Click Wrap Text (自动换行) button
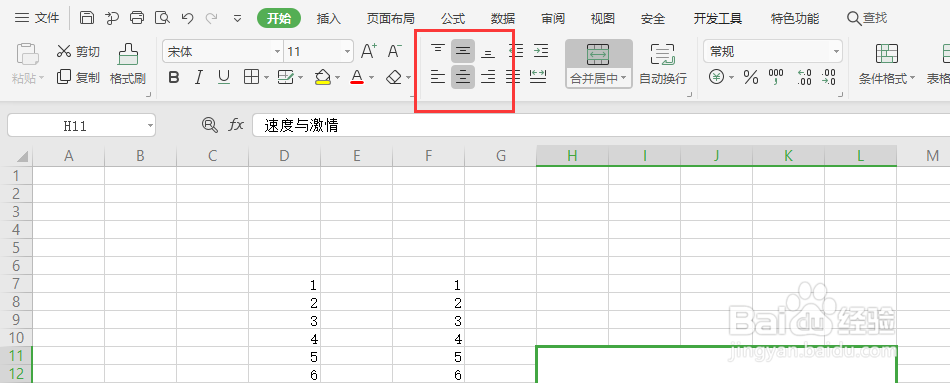The image size is (950, 383). (663, 64)
